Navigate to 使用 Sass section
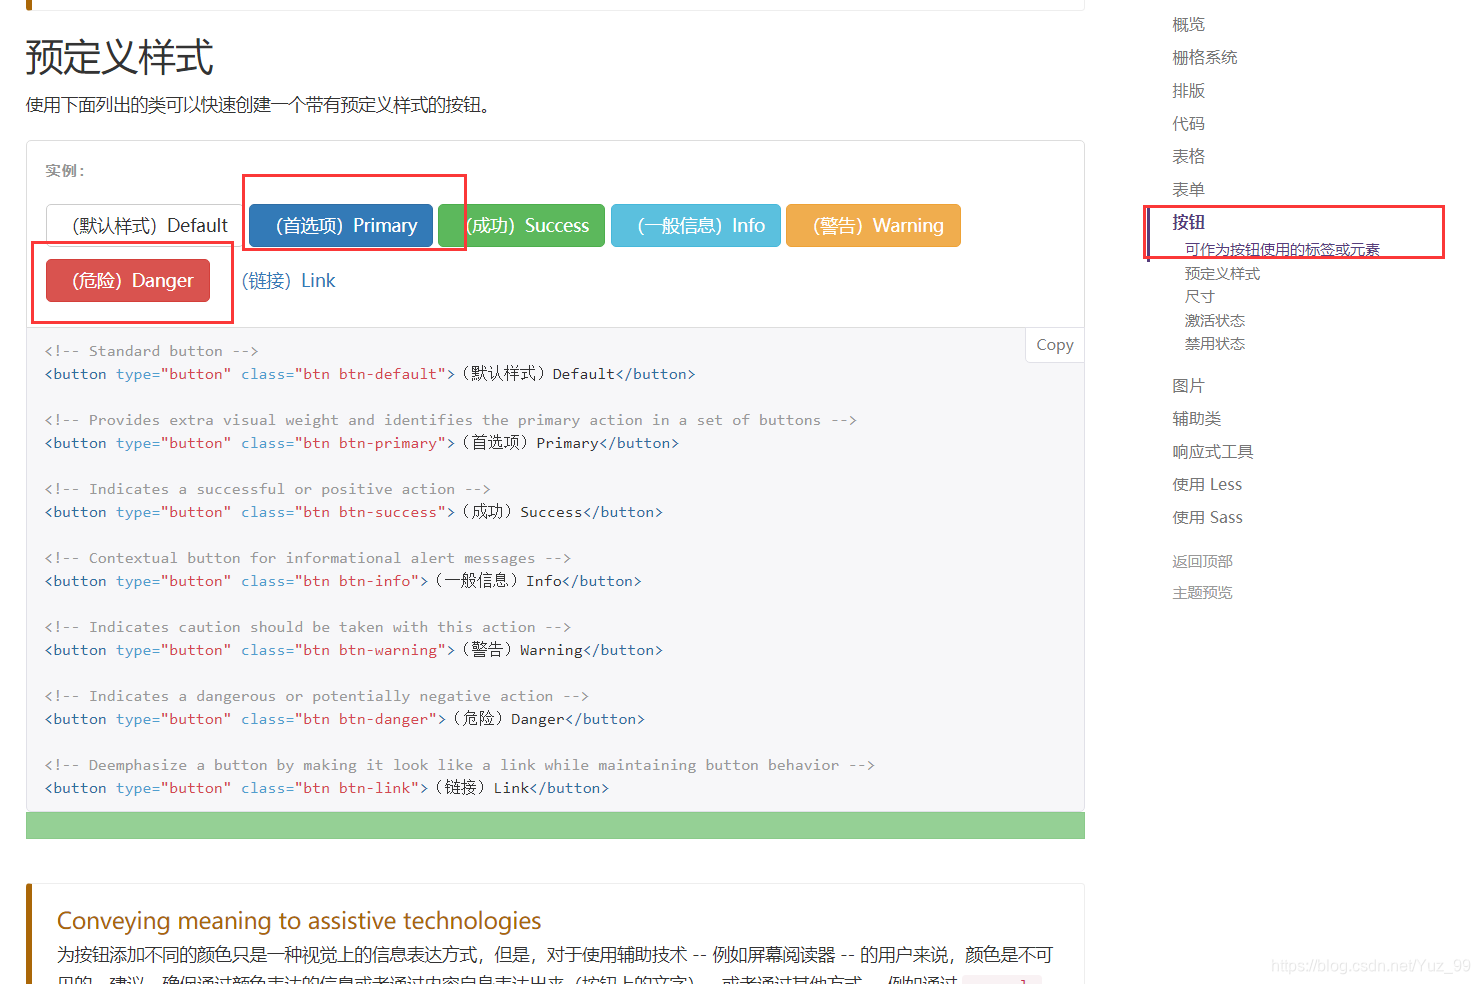This screenshot has height=984, width=1480. point(1207,517)
